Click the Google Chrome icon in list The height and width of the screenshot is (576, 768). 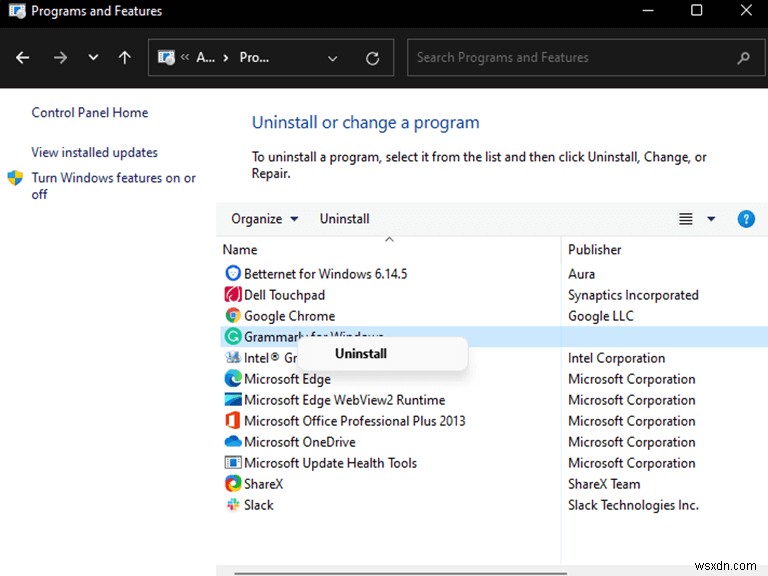[233, 315]
